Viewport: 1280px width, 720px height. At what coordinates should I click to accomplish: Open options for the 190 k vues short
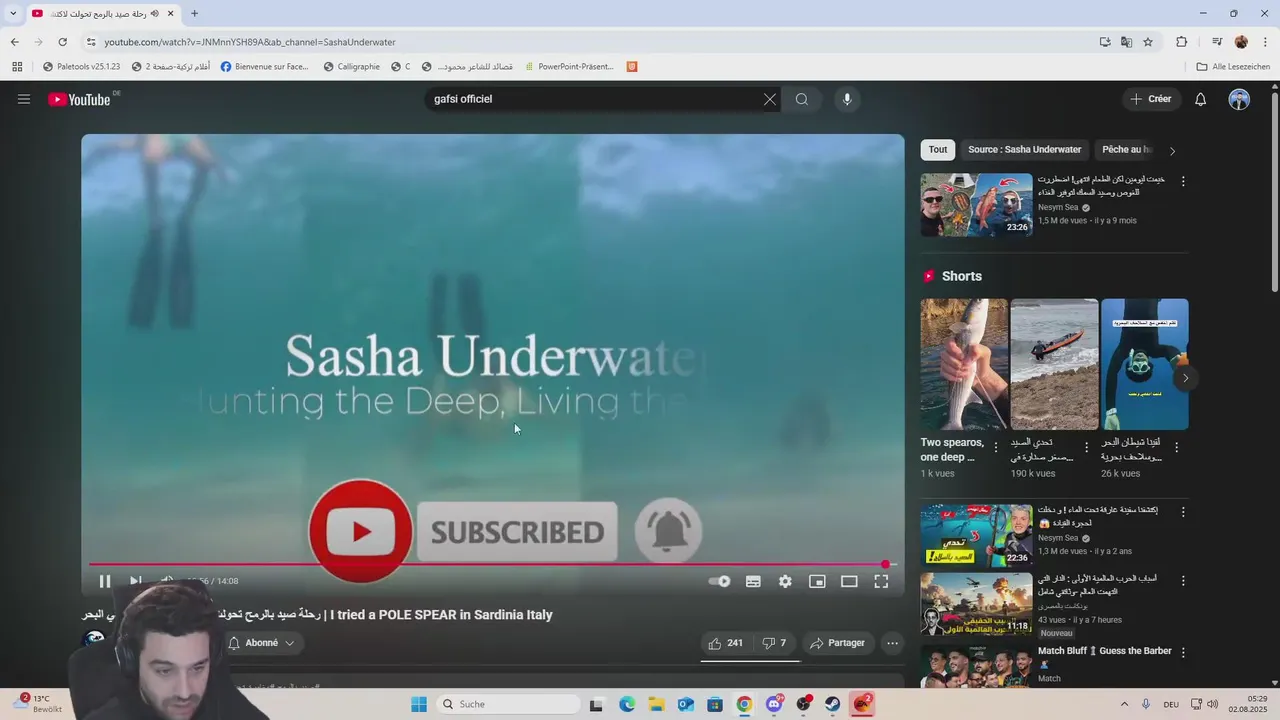pos(1086,447)
